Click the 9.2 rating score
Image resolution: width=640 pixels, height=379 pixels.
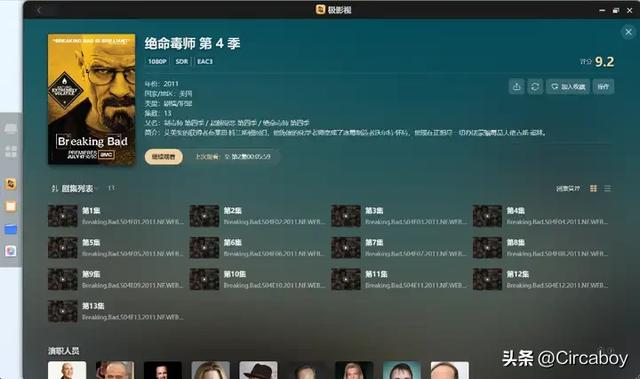pos(604,62)
